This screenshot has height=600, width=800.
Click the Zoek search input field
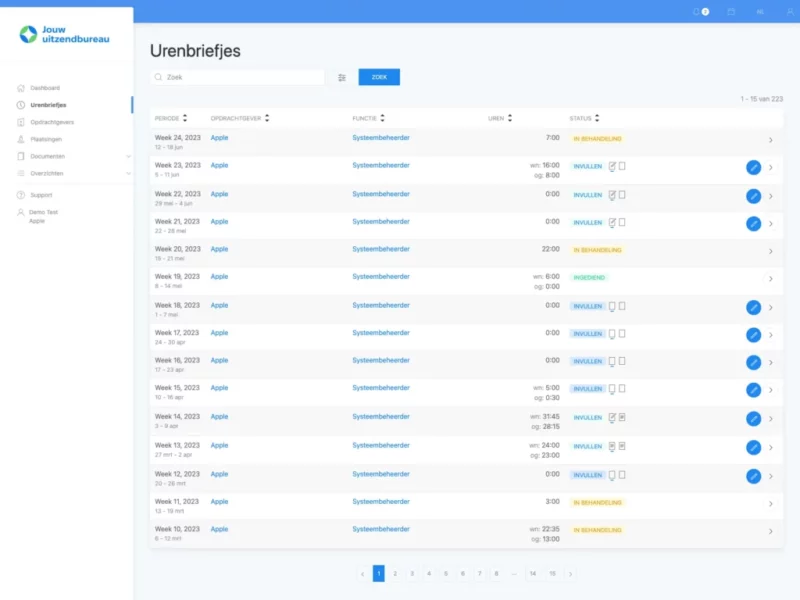240,77
